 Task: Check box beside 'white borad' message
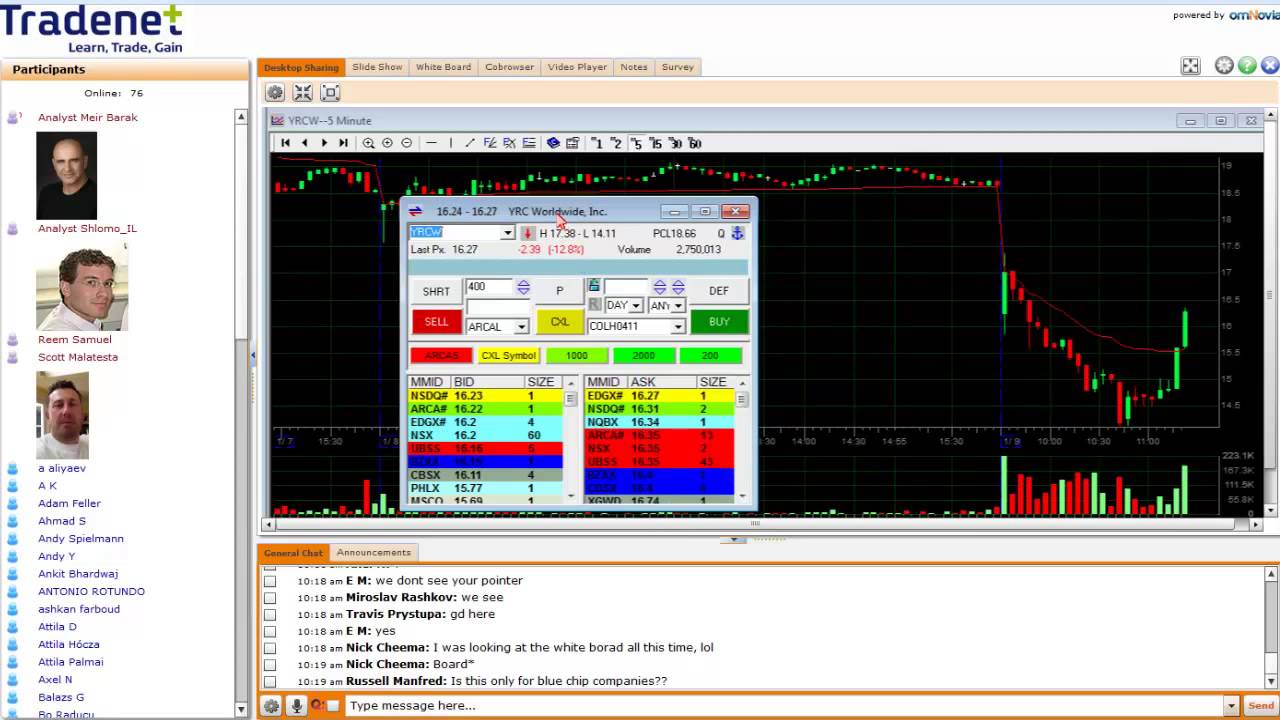pos(269,647)
